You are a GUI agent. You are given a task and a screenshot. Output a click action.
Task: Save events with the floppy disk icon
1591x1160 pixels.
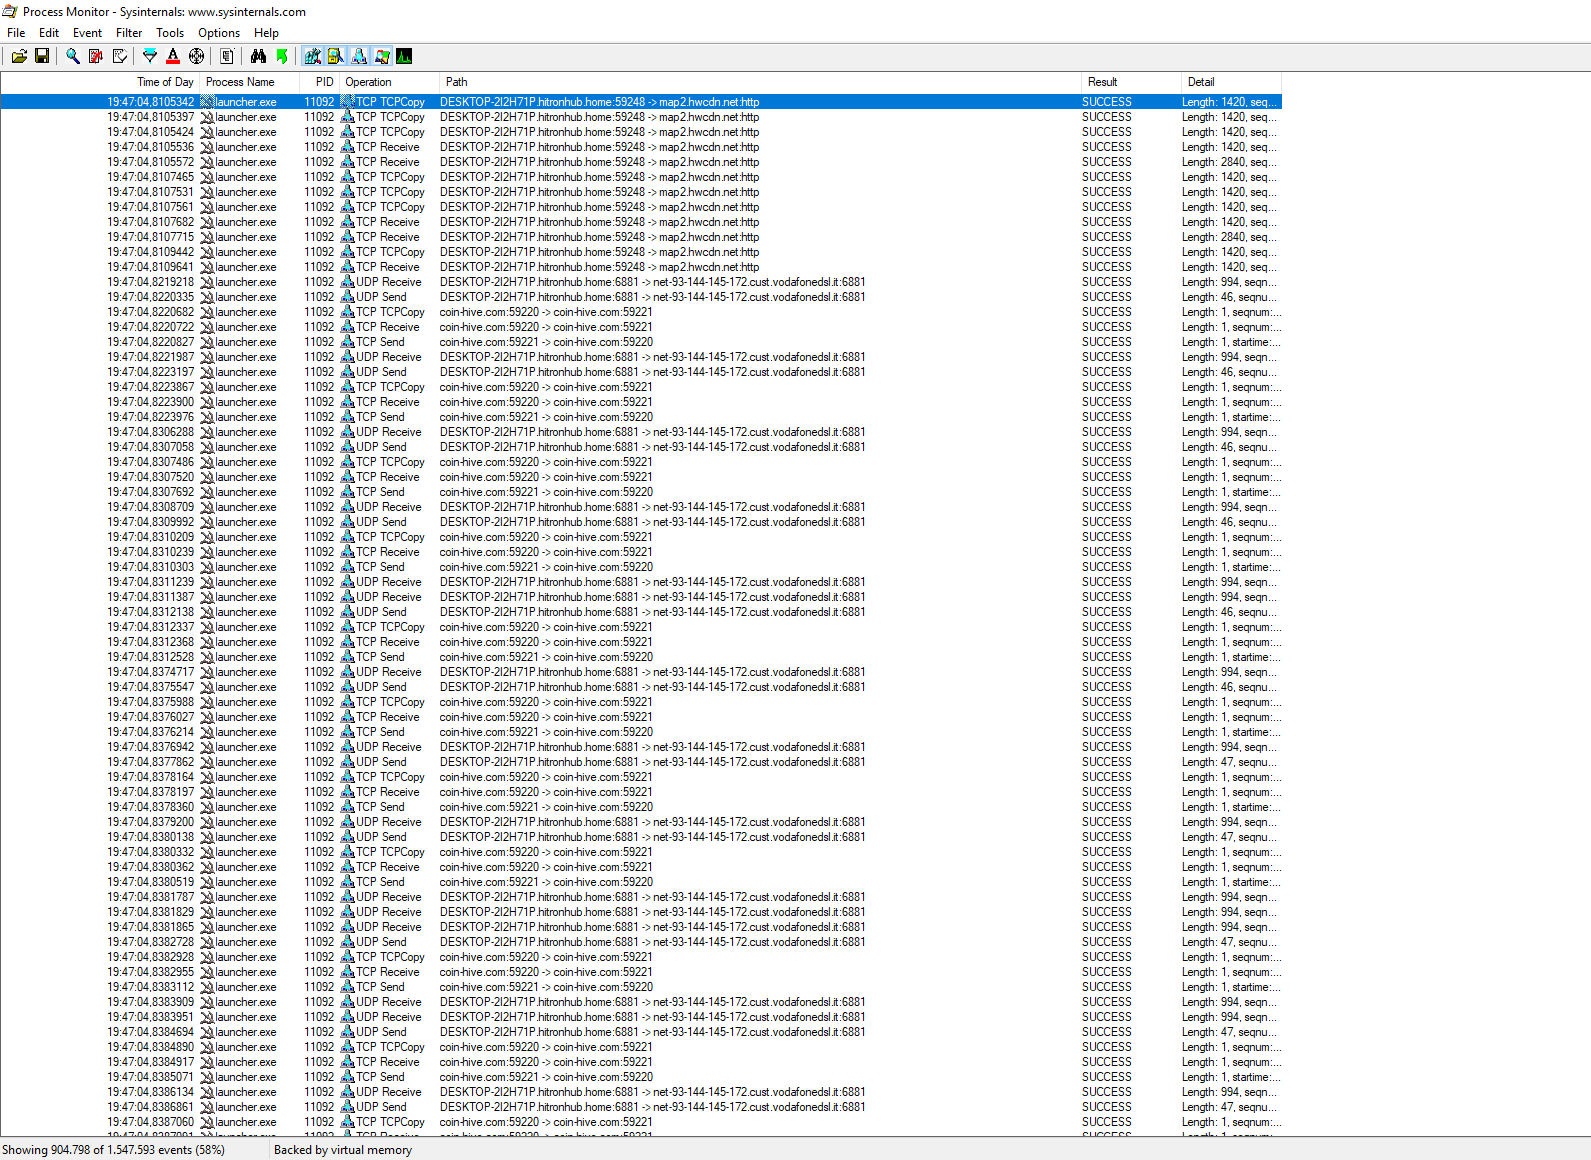[42, 56]
